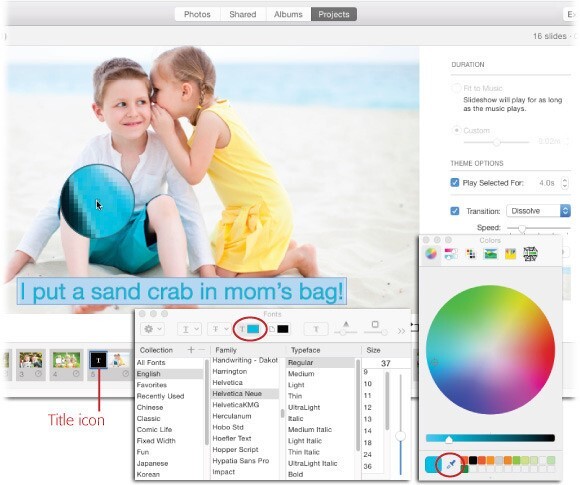580x485 pixels.
Task: Switch to the Projects tab
Action: pyautogui.click(x=334, y=14)
